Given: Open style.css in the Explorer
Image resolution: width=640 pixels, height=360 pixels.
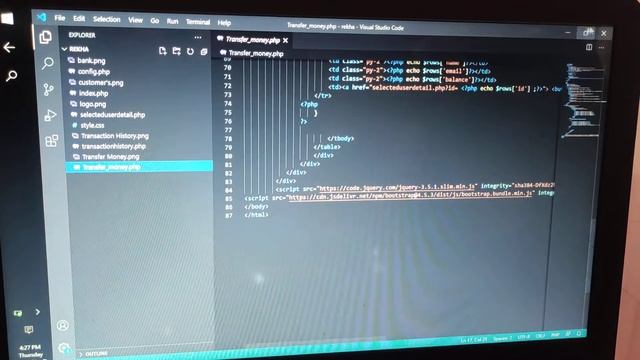Looking at the screenshot, I should 92,125.
